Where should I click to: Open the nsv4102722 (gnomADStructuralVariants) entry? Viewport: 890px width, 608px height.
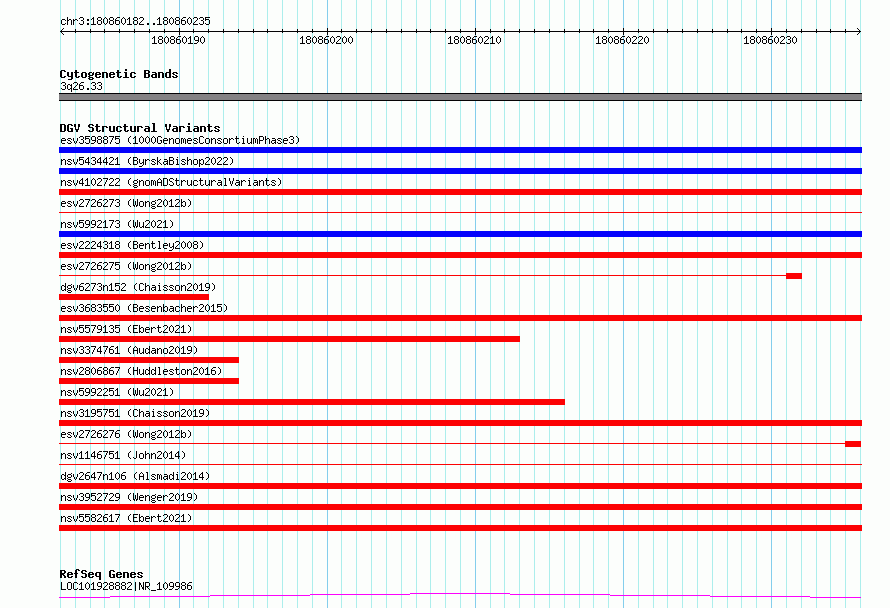pyautogui.click(x=171, y=182)
